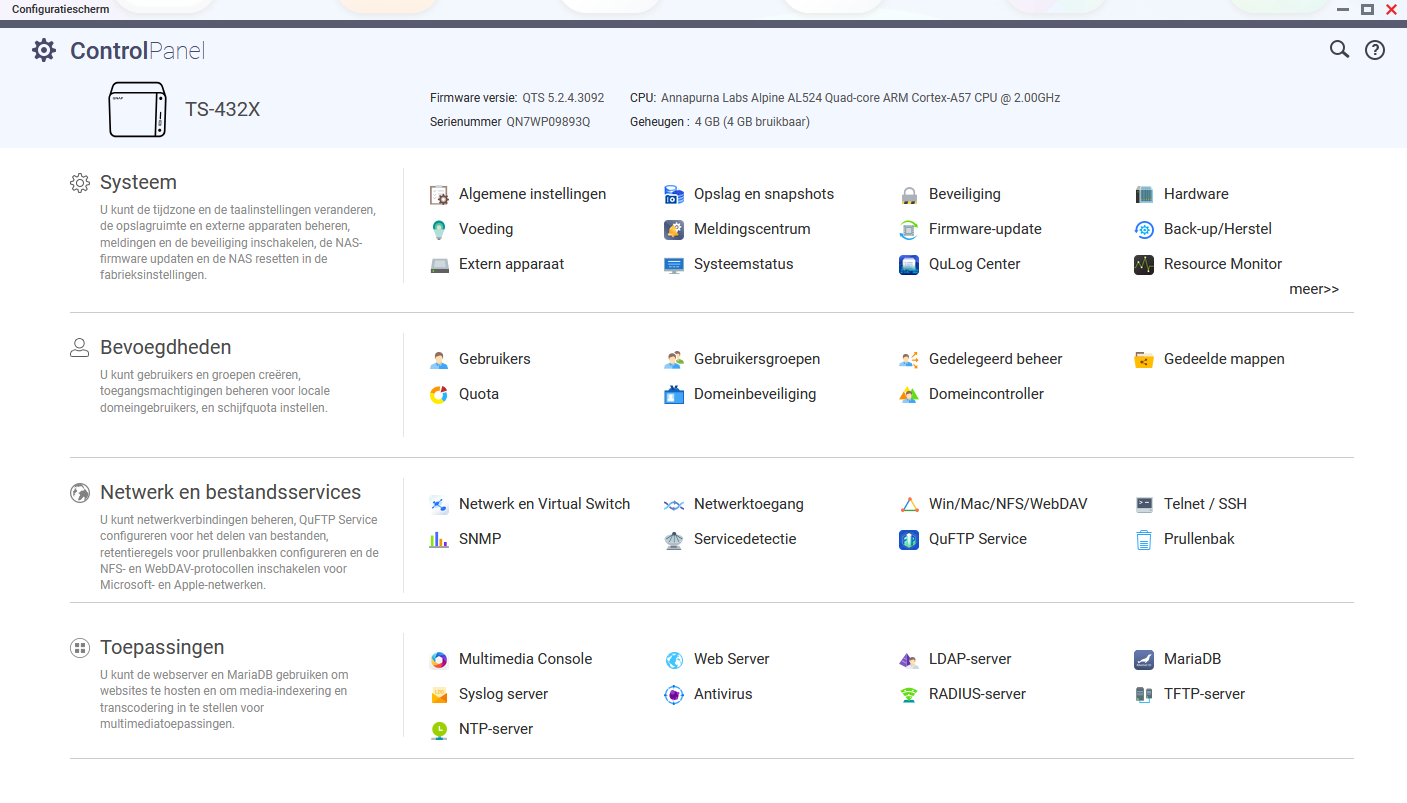The image size is (1407, 803).
Task: Click the Systeem section gear icon
Action: [80, 183]
